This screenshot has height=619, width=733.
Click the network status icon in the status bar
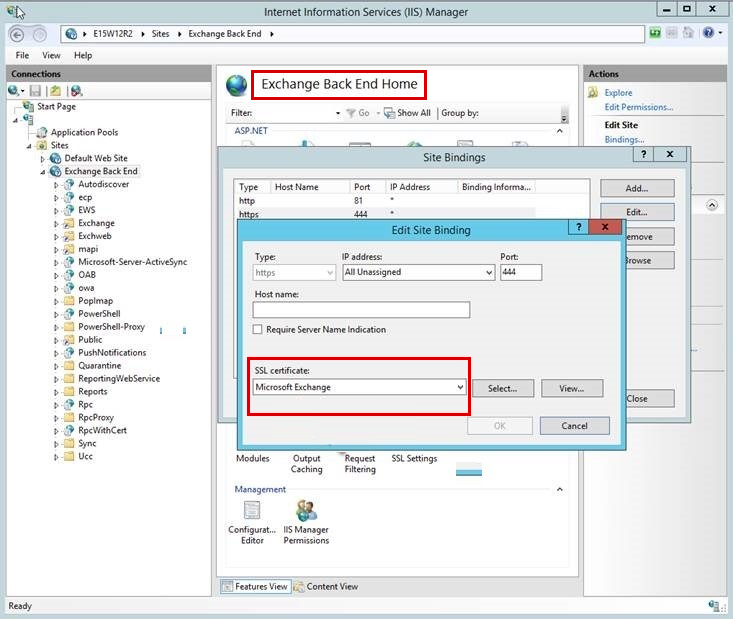point(713,606)
